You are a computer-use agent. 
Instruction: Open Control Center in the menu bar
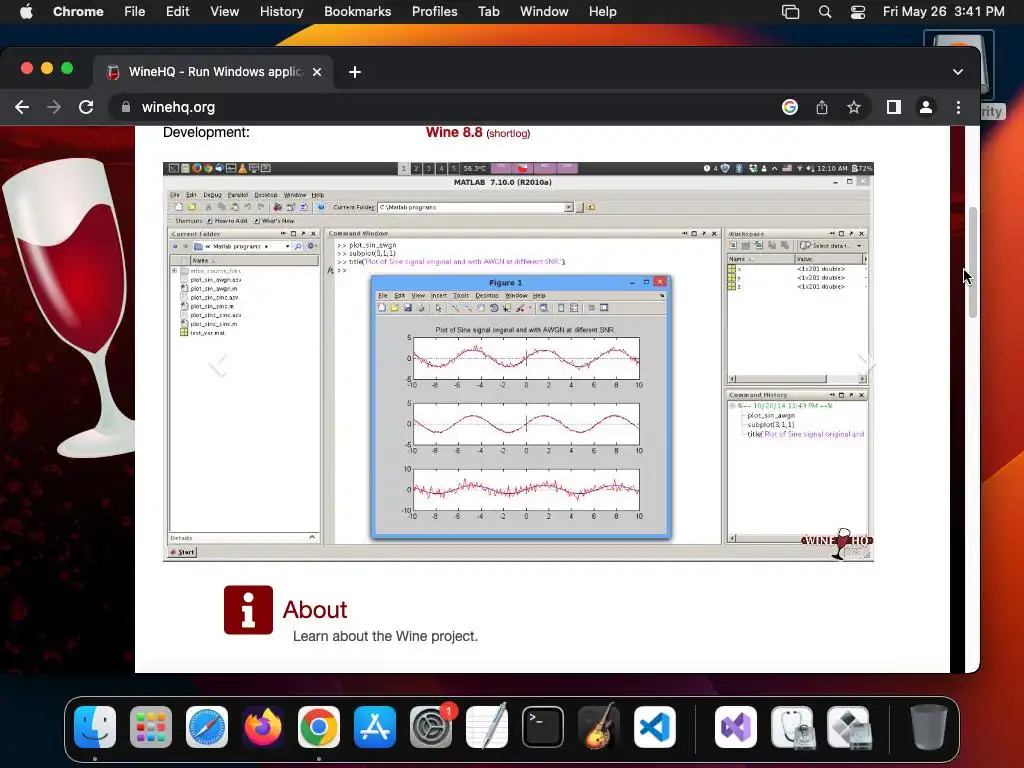pos(857,12)
